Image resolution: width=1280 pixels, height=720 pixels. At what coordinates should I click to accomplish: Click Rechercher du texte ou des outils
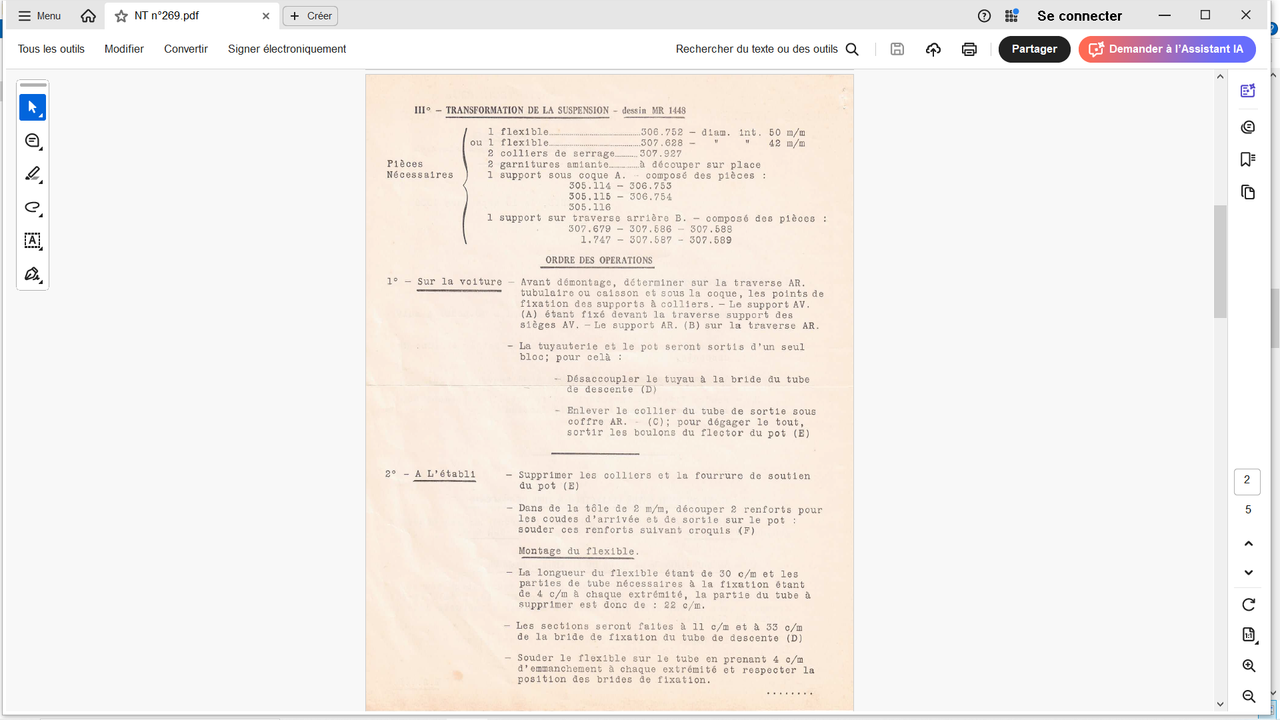[767, 49]
